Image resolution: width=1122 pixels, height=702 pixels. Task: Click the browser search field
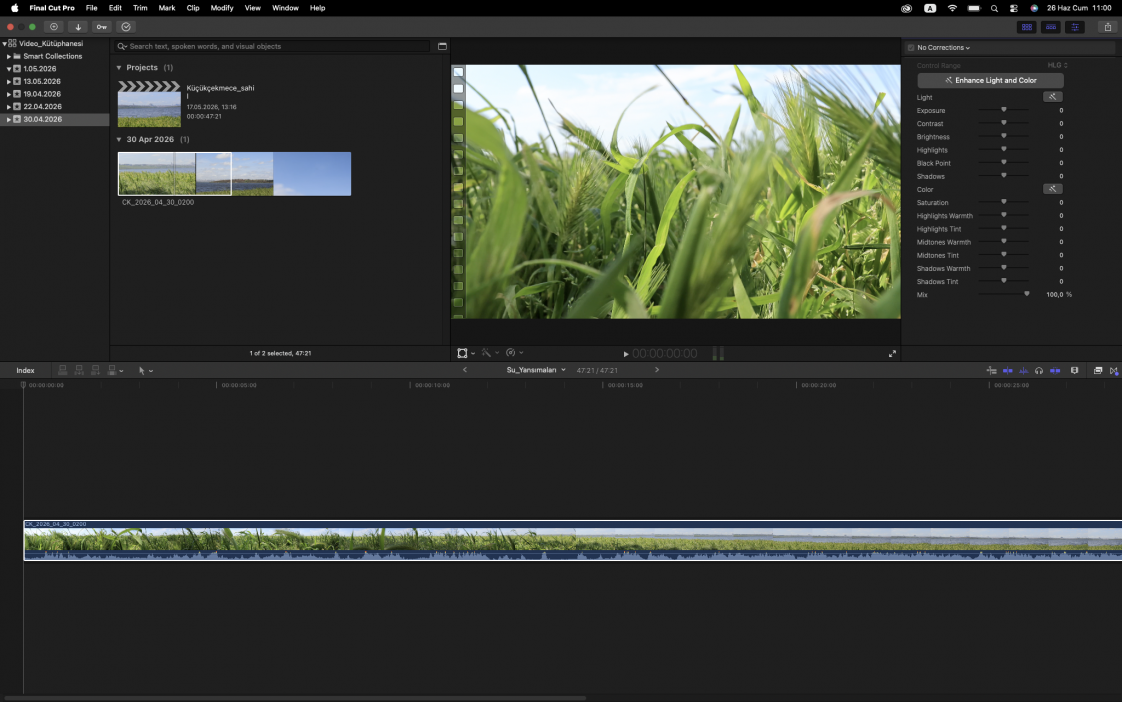[272, 46]
